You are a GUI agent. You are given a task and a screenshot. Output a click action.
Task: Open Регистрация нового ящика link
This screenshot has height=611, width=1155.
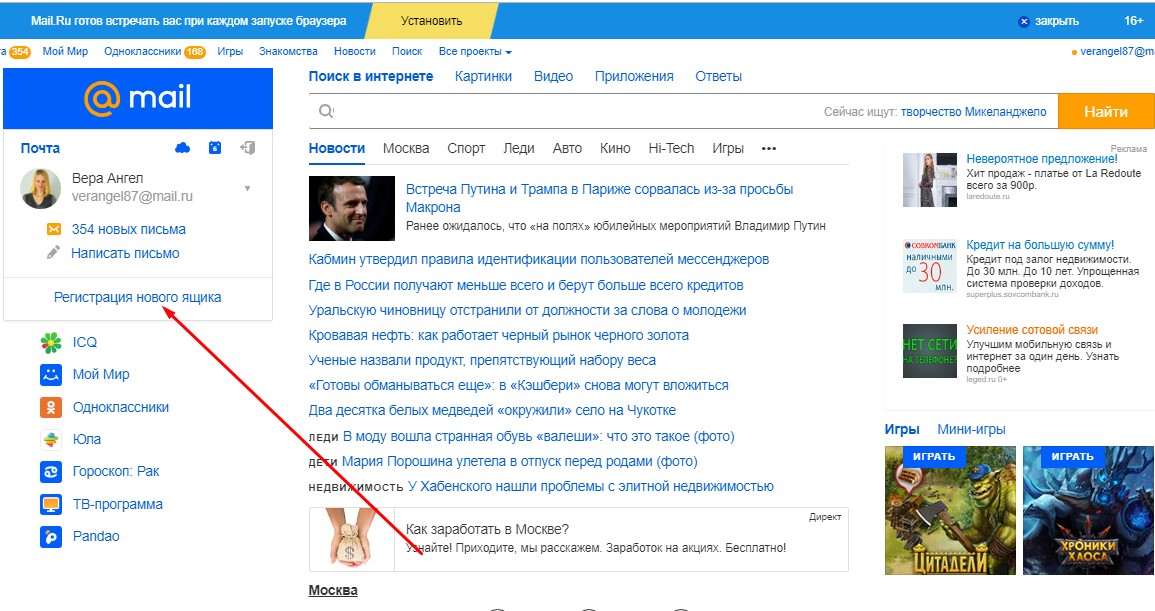pyautogui.click(x=138, y=297)
